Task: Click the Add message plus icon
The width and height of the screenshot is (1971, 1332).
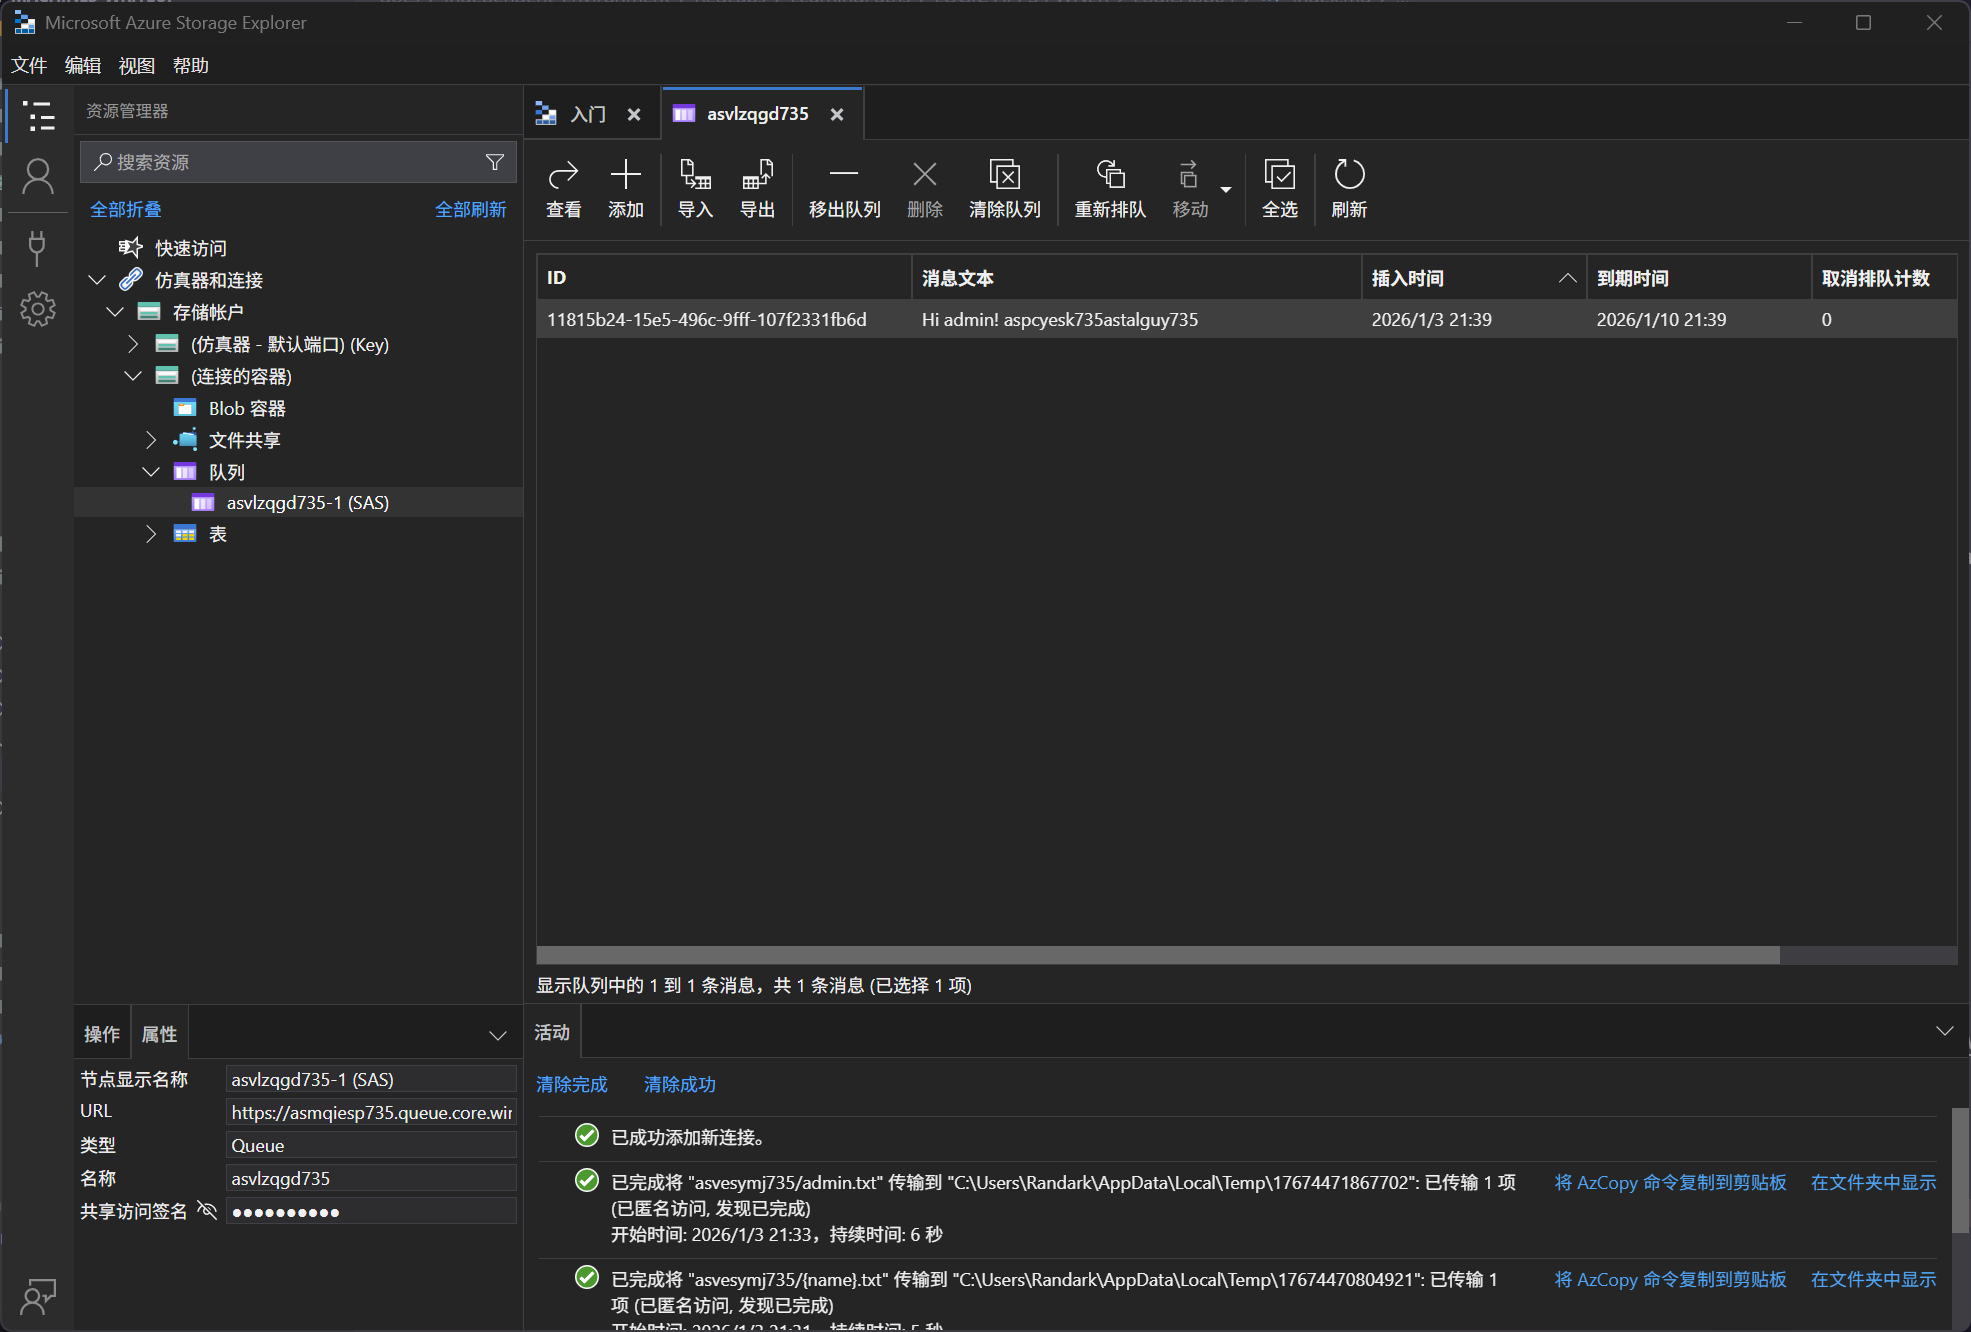Action: pos(625,176)
